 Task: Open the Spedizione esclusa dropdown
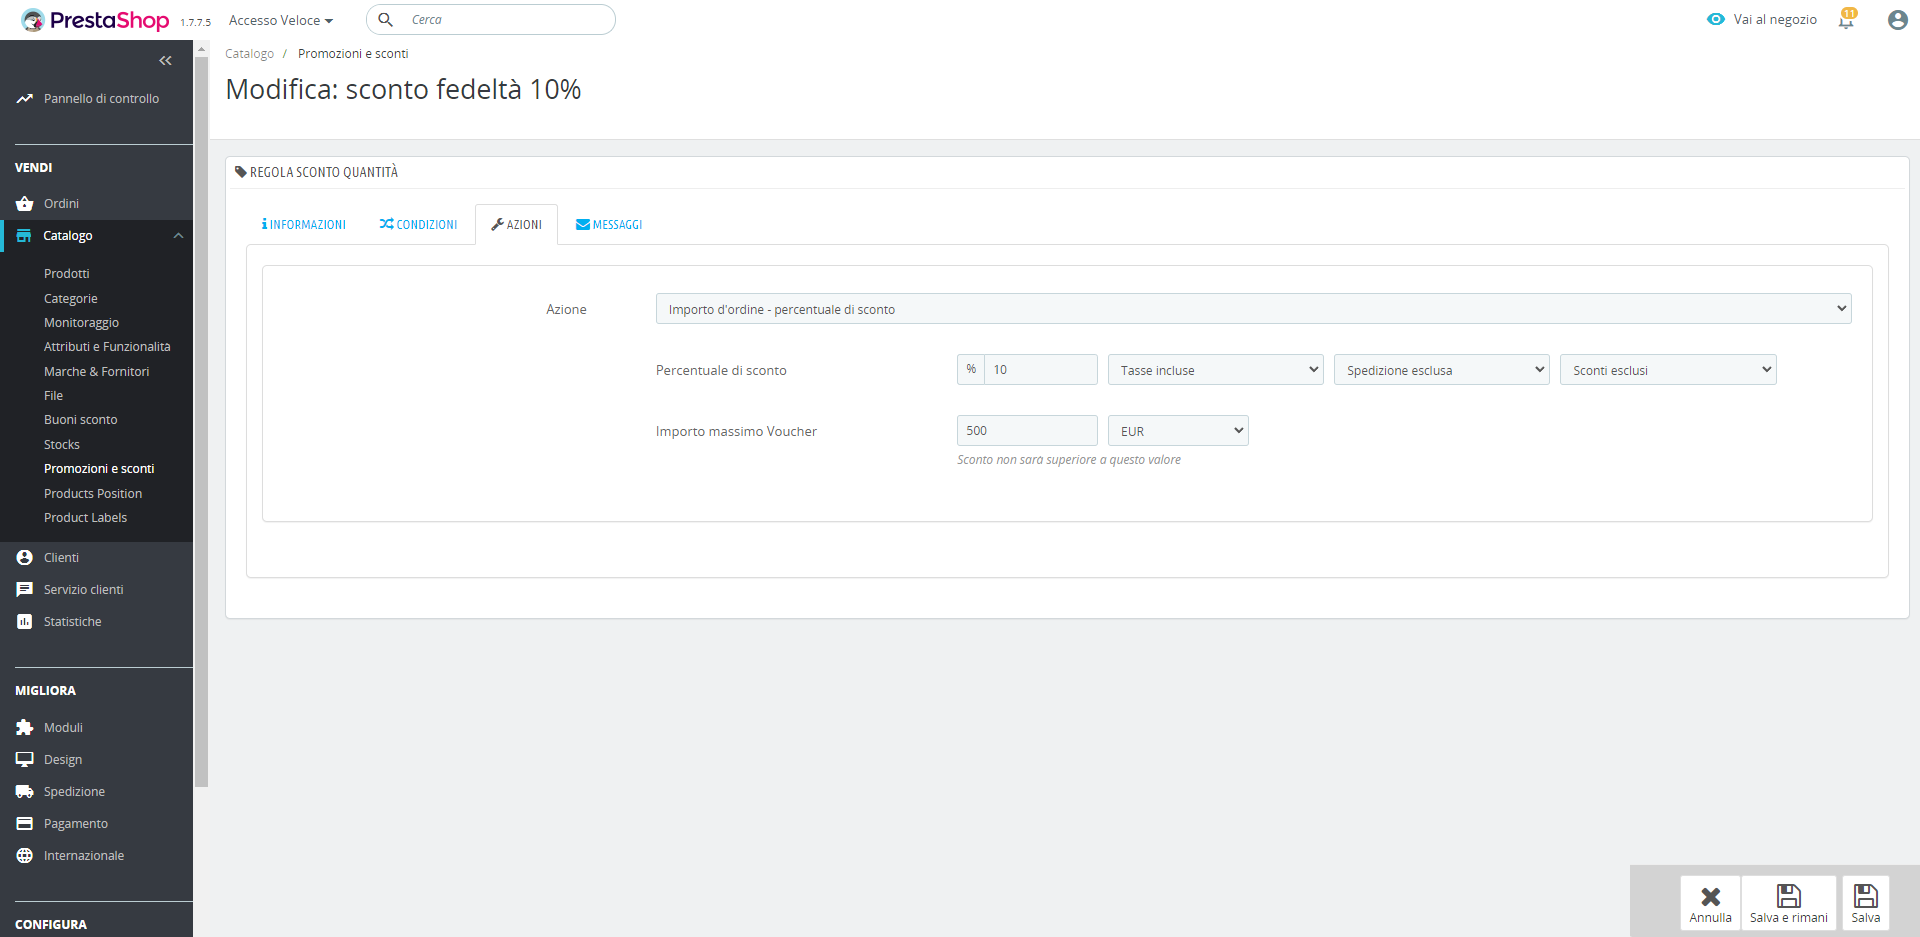pos(1441,370)
